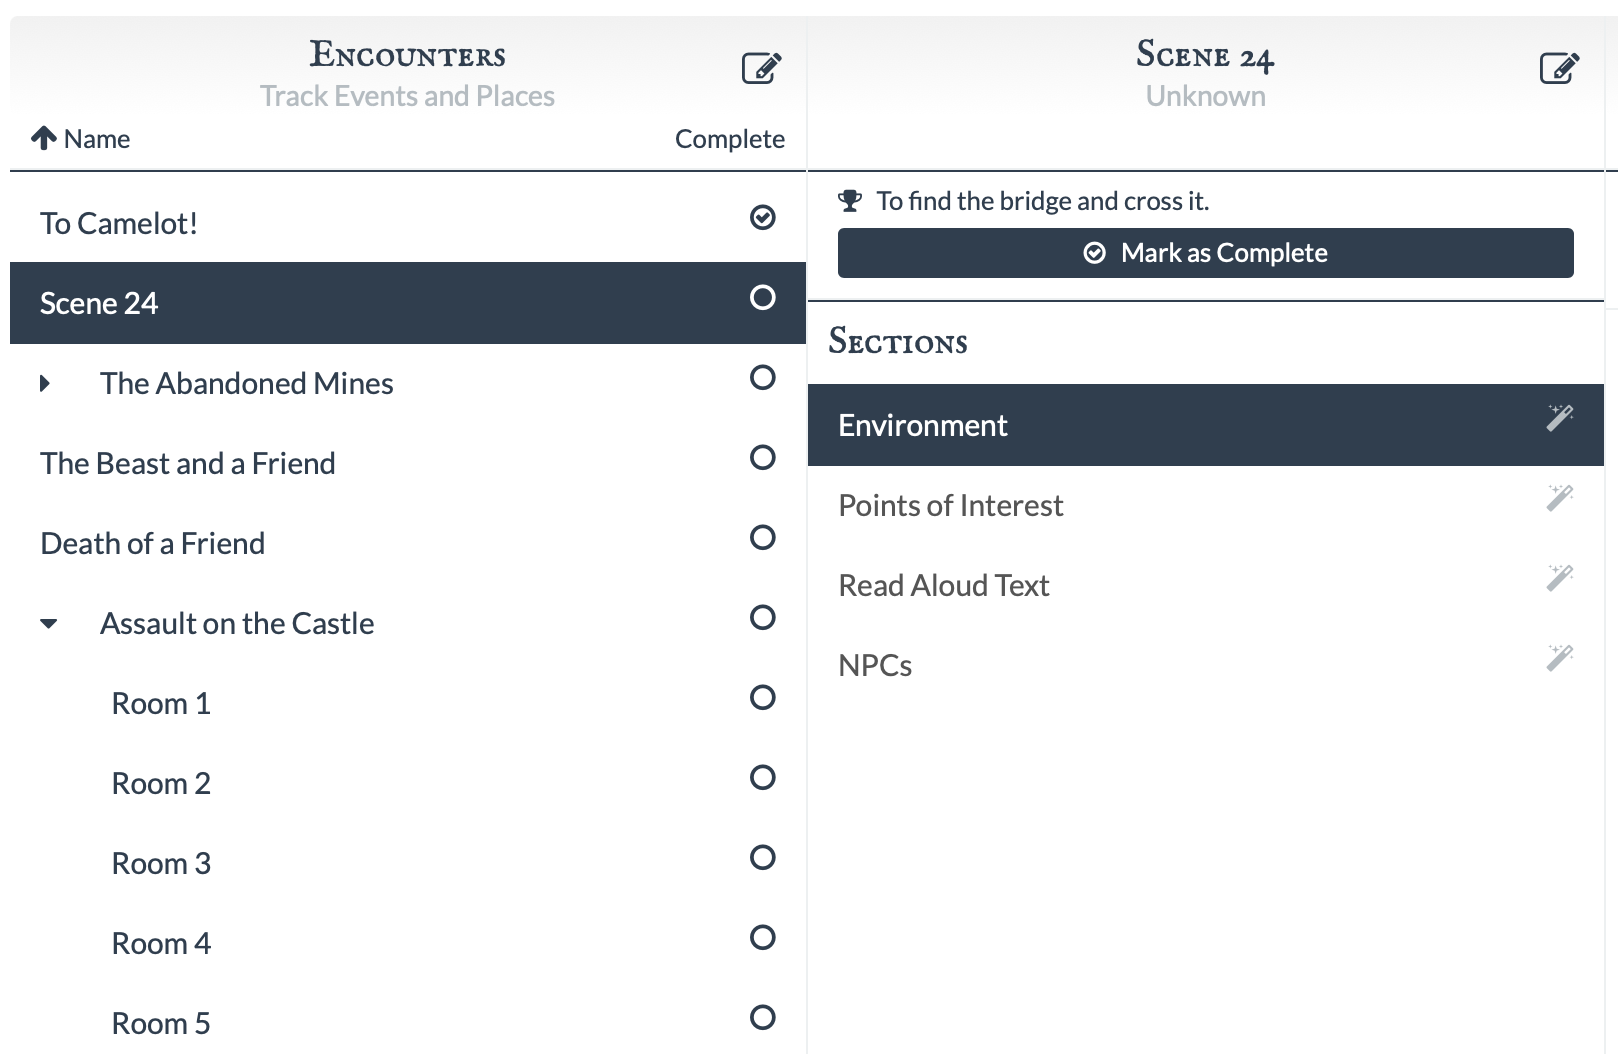The width and height of the screenshot is (1618, 1054).
Task: Open The Abandoned Mines encounter
Action: coord(408,383)
